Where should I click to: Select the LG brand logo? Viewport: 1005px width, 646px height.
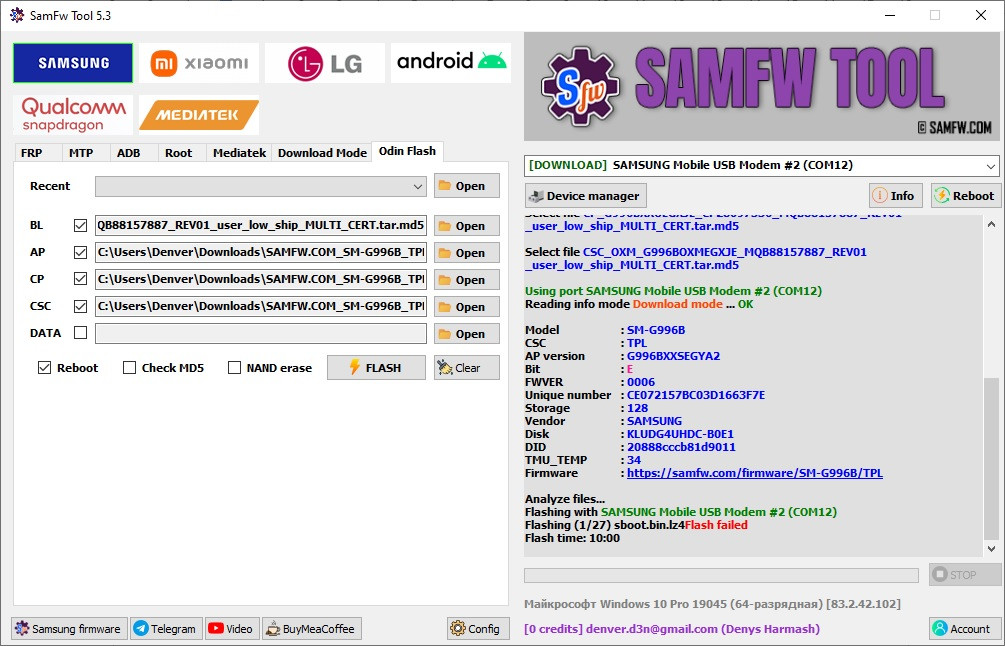pyautogui.click(x=325, y=63)
